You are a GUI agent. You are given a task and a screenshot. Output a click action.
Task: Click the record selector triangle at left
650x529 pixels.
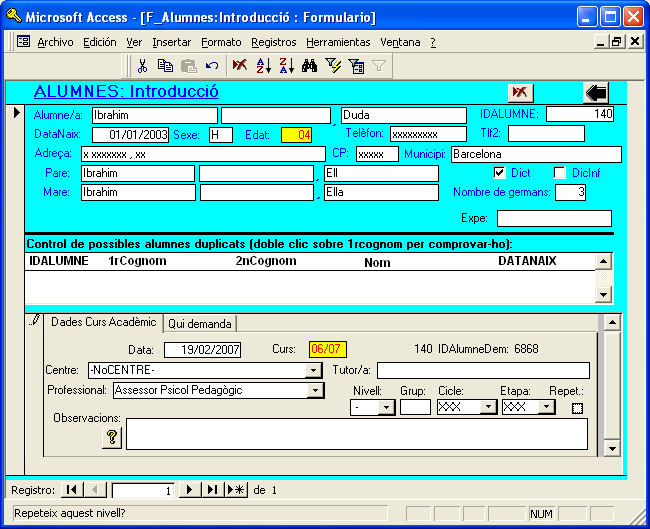pyautogui.click(x=17, y=112)
